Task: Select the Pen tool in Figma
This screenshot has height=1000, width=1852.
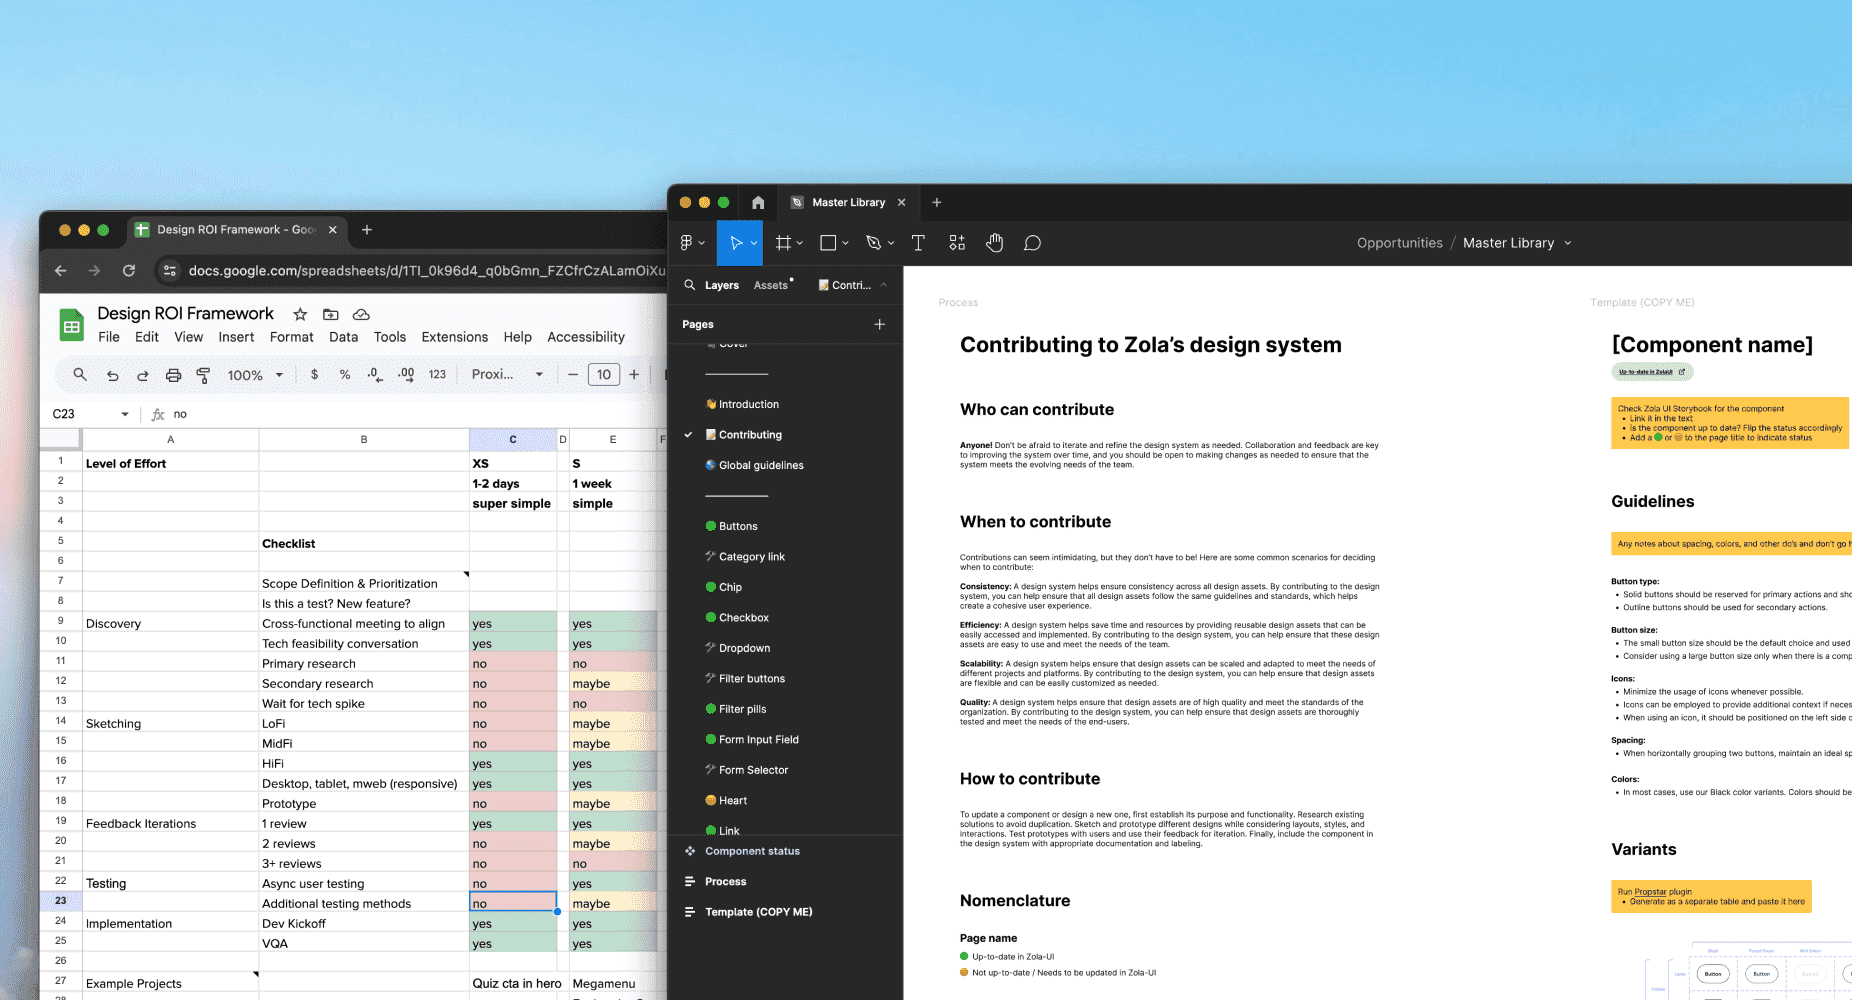Action: pos(873,243)
